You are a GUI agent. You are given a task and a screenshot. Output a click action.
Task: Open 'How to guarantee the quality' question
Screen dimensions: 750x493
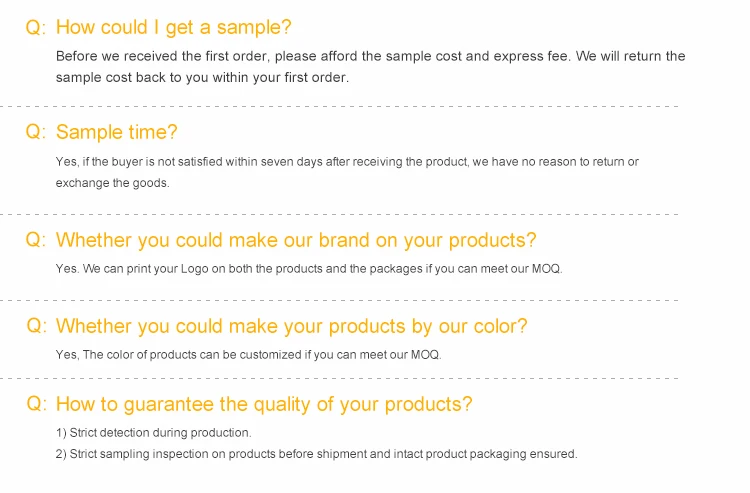264,404
